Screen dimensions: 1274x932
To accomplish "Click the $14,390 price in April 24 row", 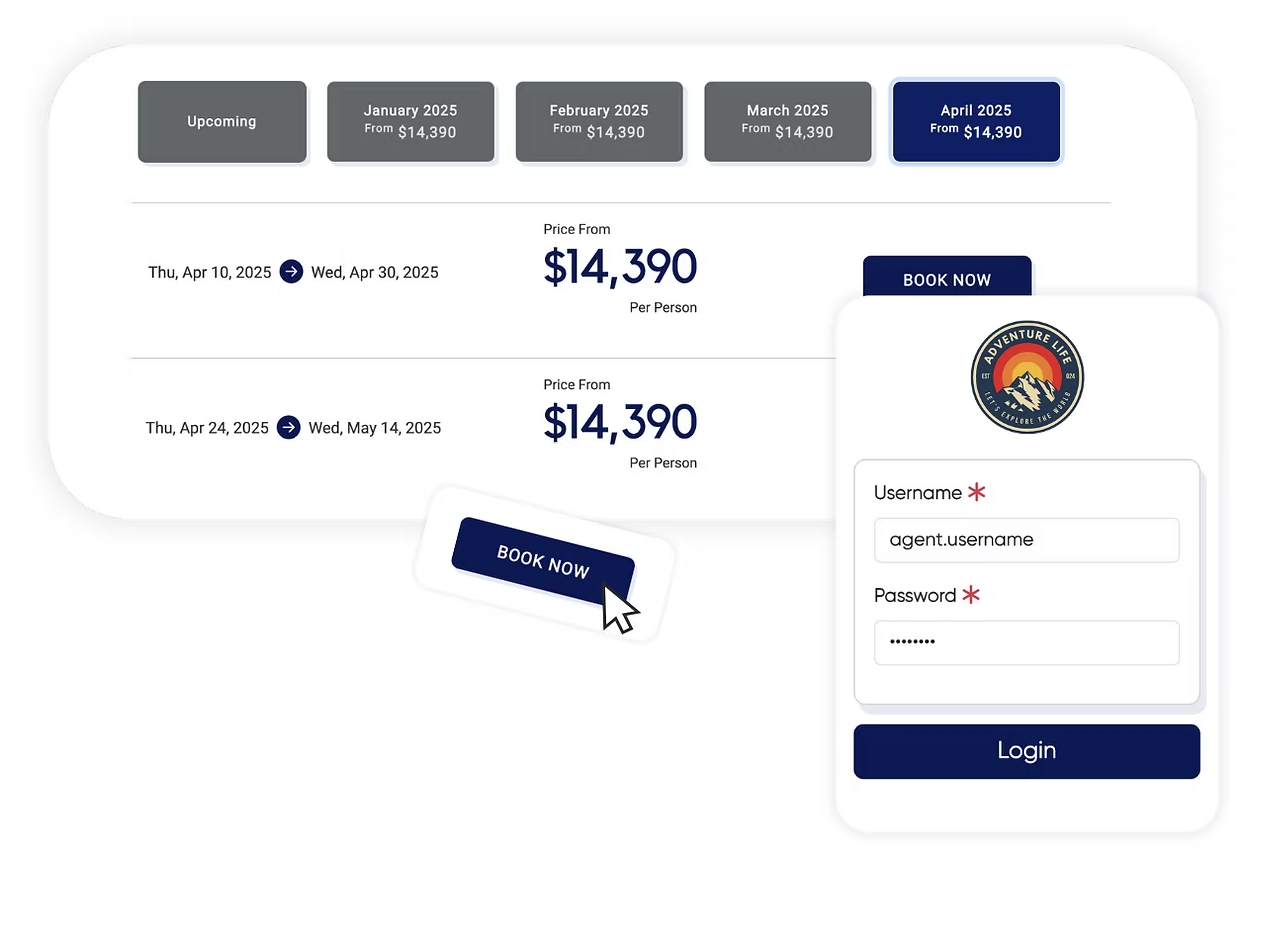I will click(620, 423).
